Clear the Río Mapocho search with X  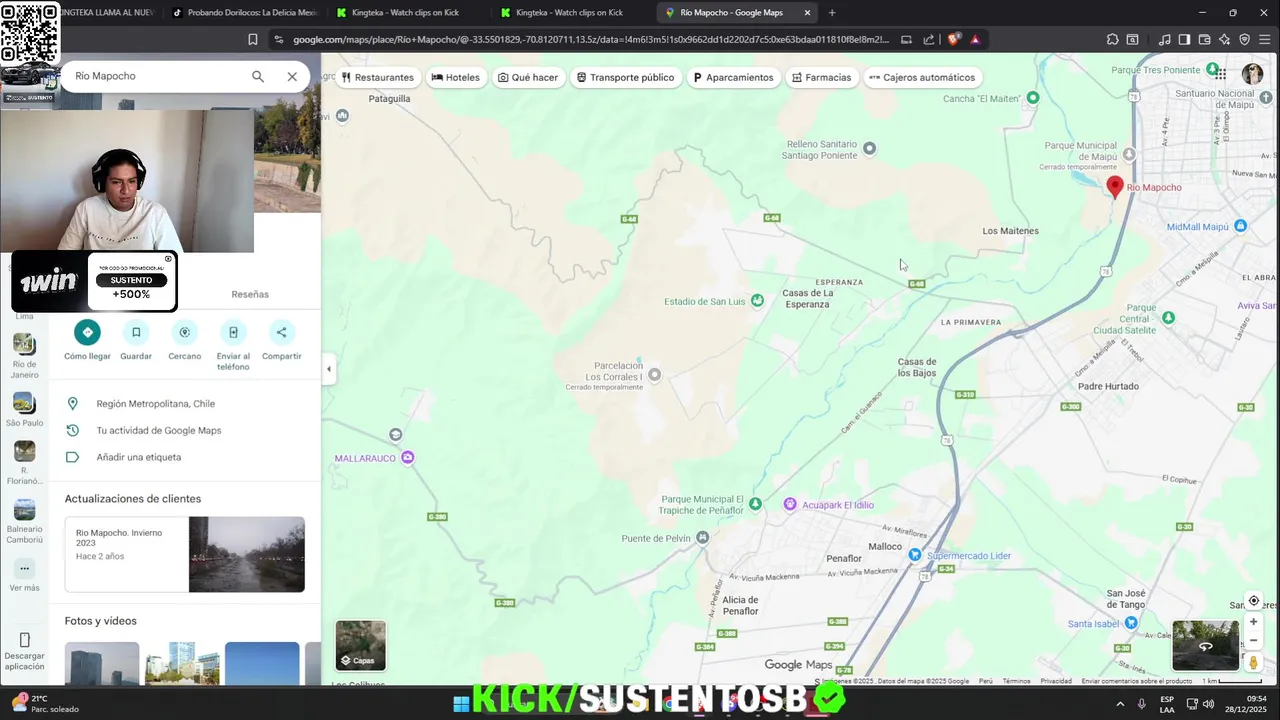(292, 76)
